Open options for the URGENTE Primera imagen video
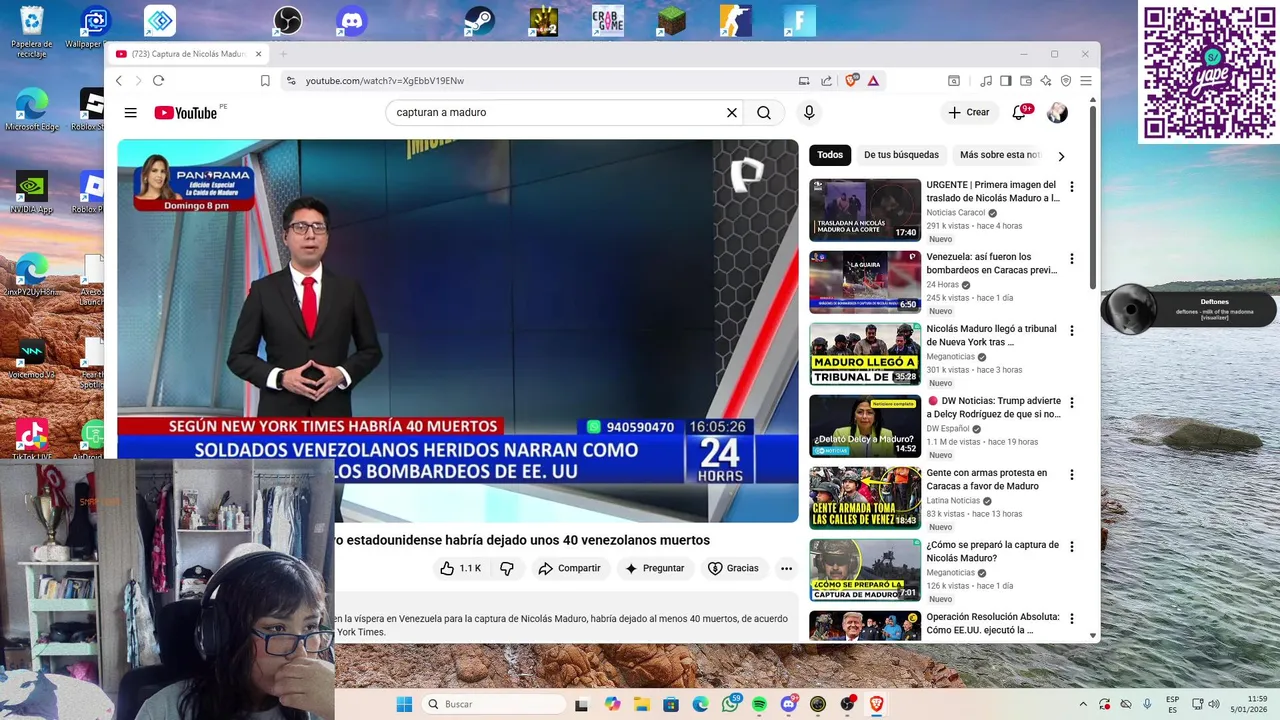 (1071, 187)
